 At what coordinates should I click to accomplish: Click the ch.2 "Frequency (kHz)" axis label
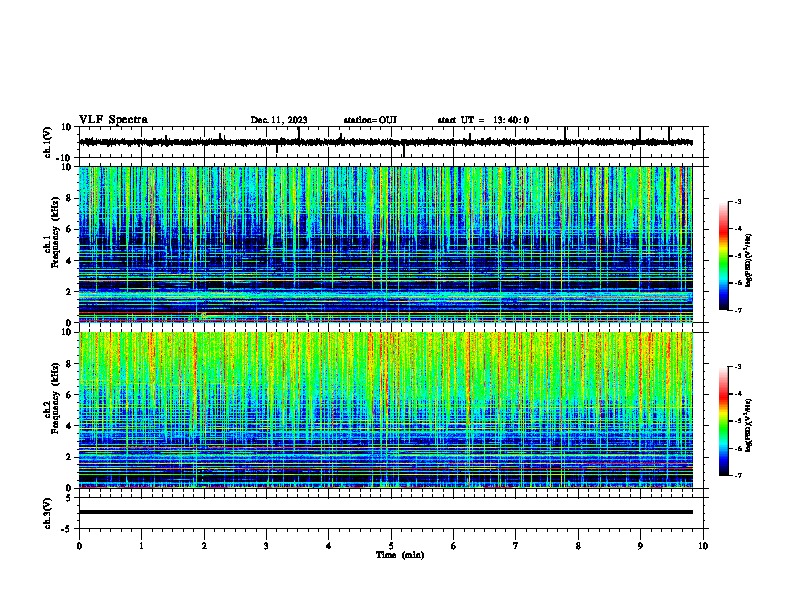point(55,398)
